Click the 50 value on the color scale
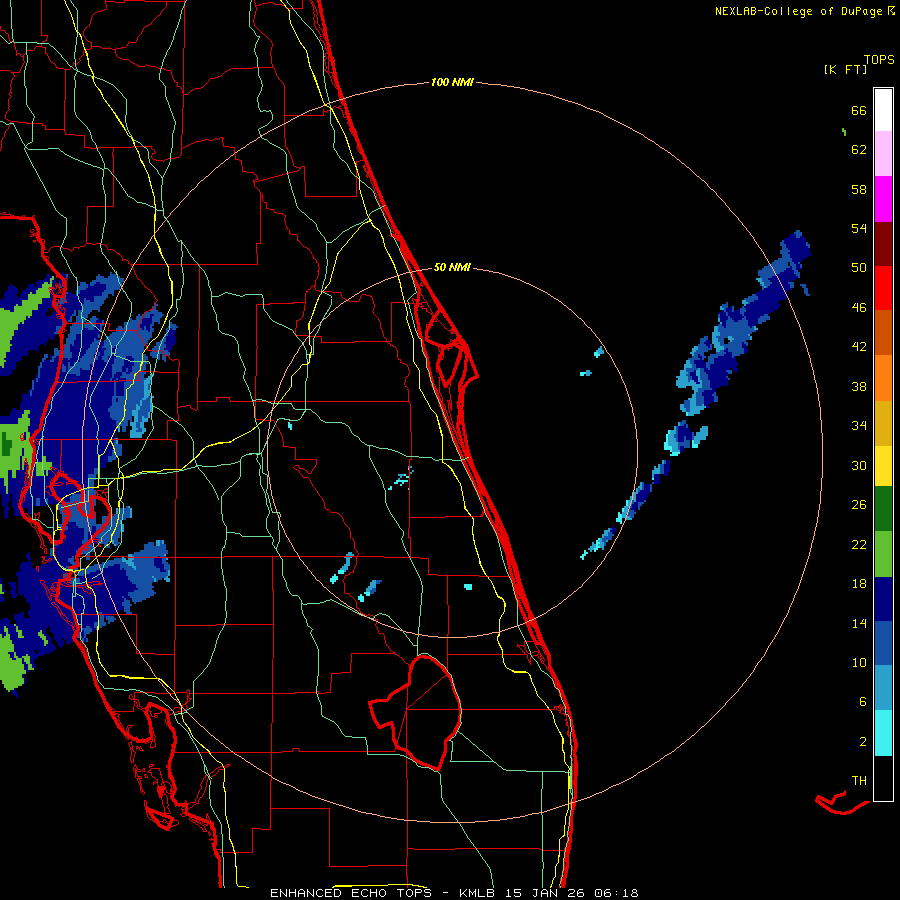900x900 pixels. tap(859, 268)
